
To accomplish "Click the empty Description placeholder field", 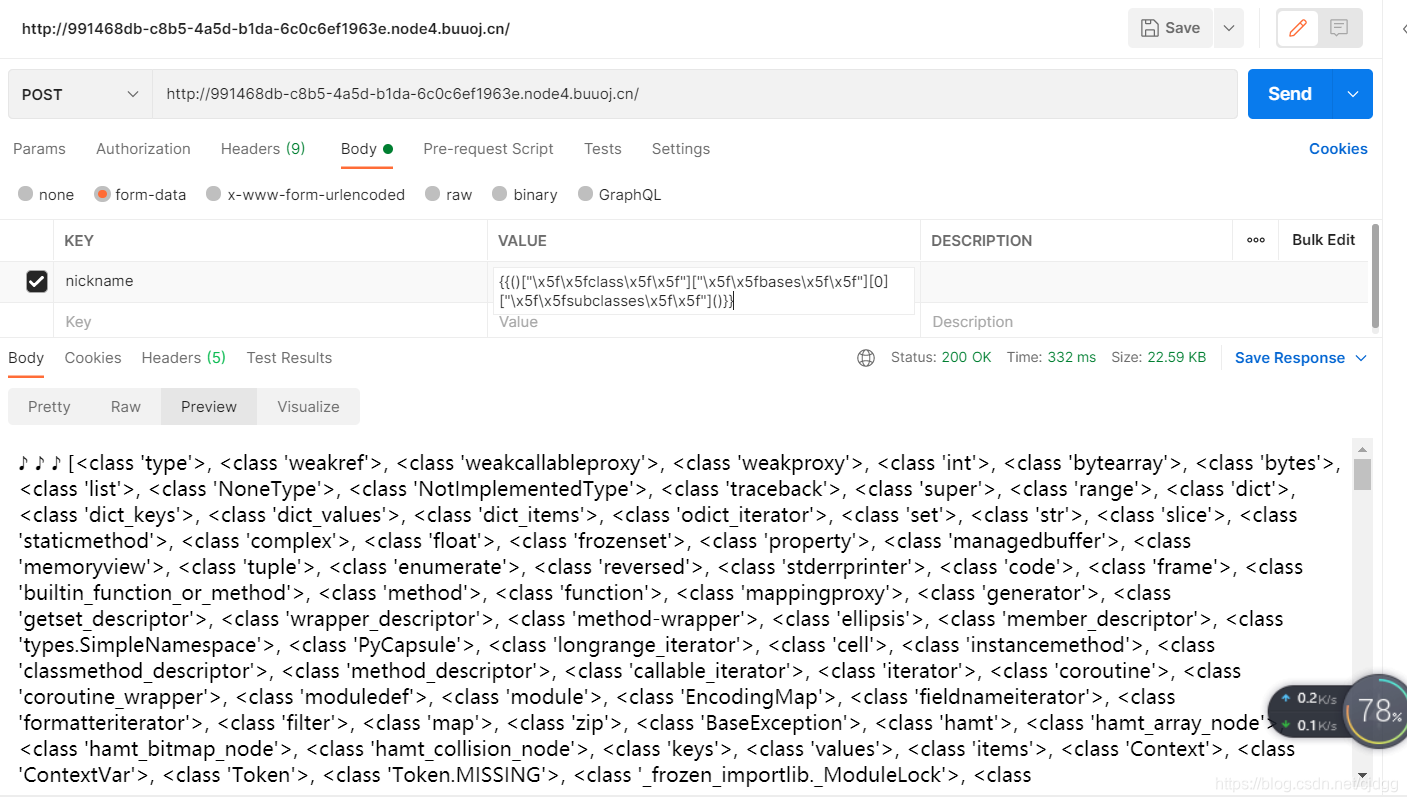I will 1076,322.
